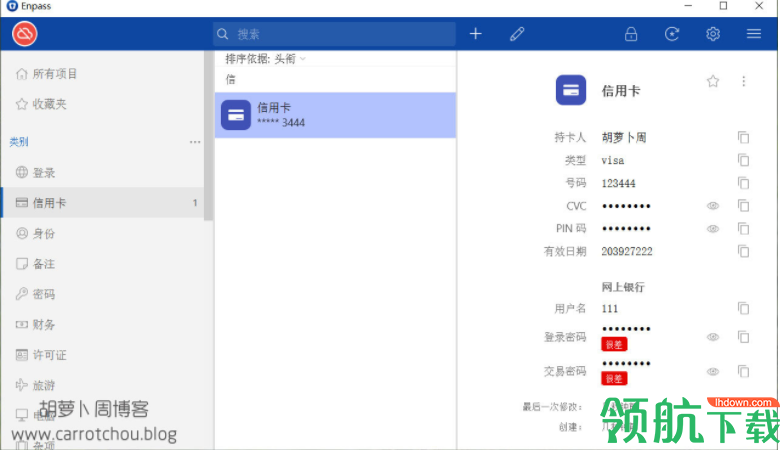780x450 pixels.
Task: Select the 信用卡 category in sidebar
Action: click(103, 203)
